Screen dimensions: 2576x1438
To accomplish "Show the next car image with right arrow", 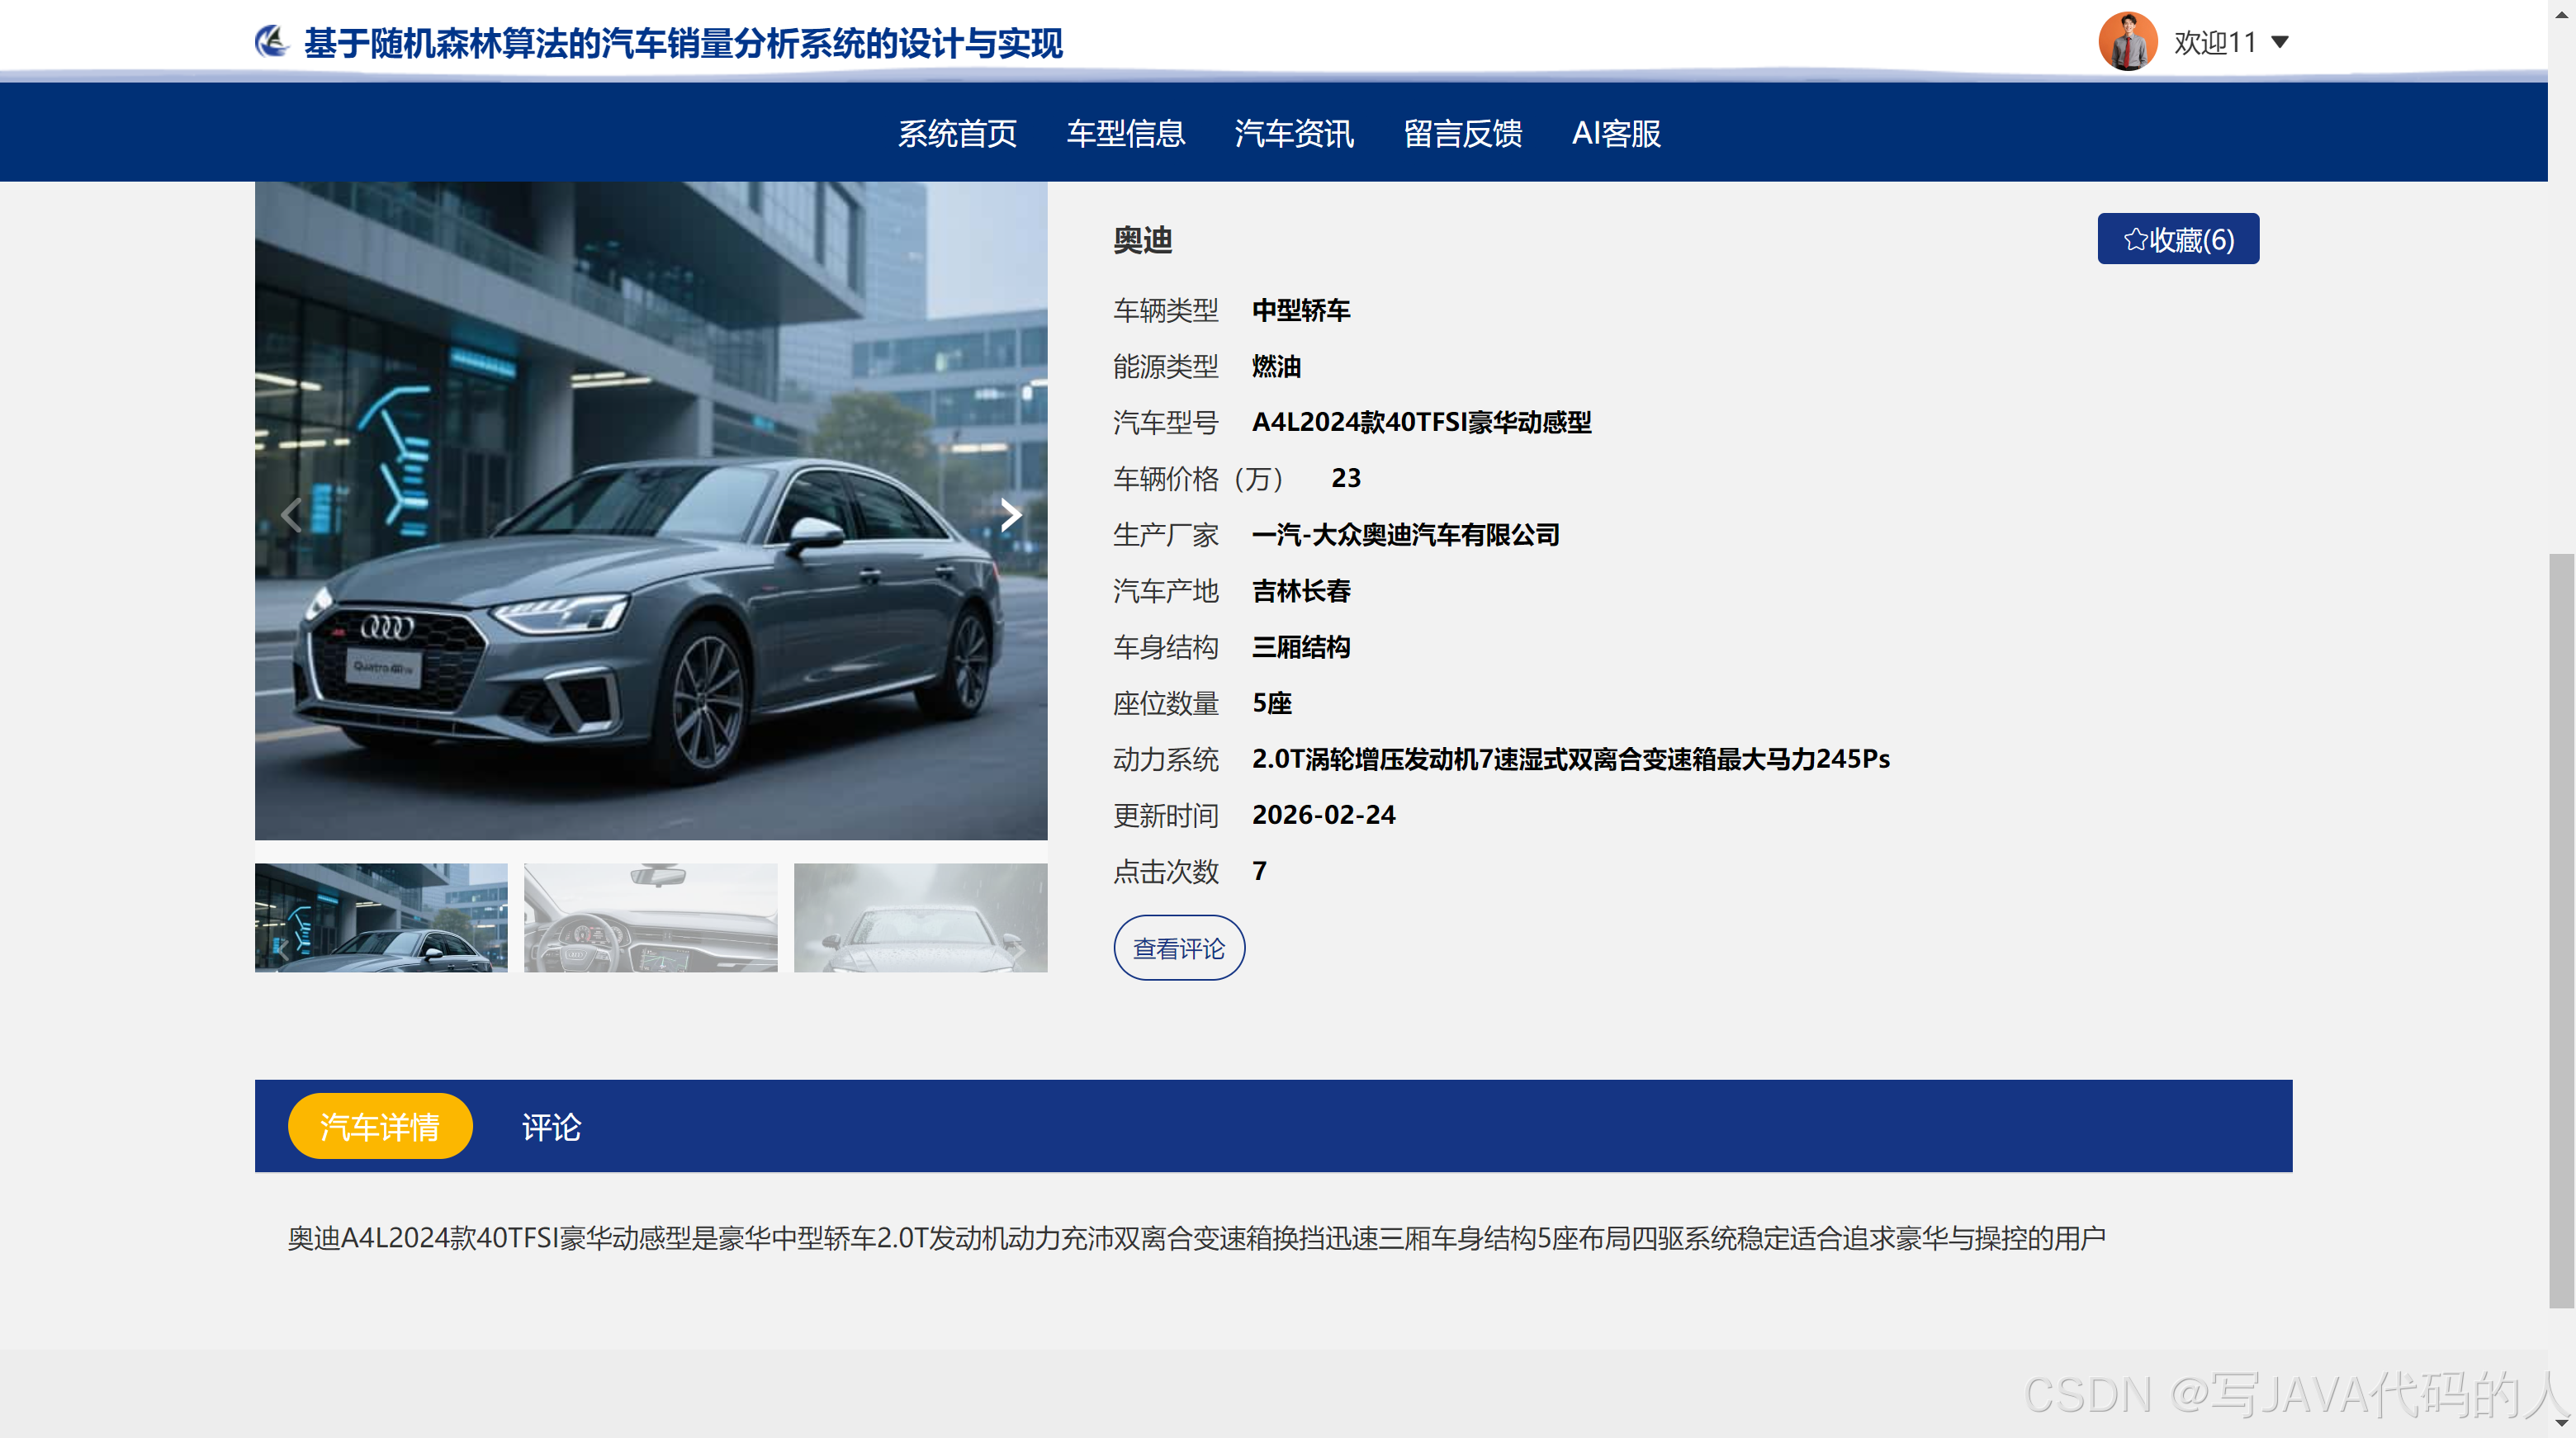I will (x=1011, y=514).
